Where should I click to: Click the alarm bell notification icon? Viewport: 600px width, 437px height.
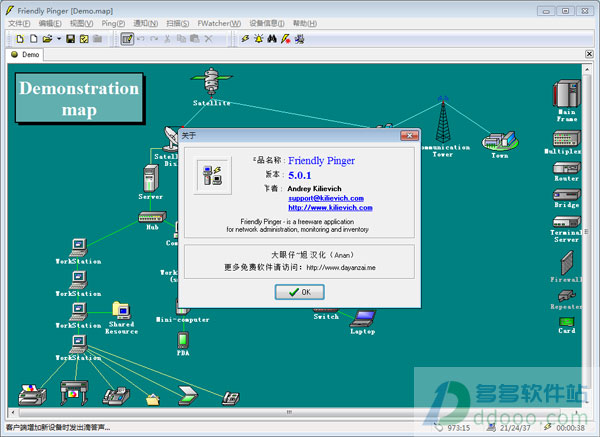pos(259,39)
